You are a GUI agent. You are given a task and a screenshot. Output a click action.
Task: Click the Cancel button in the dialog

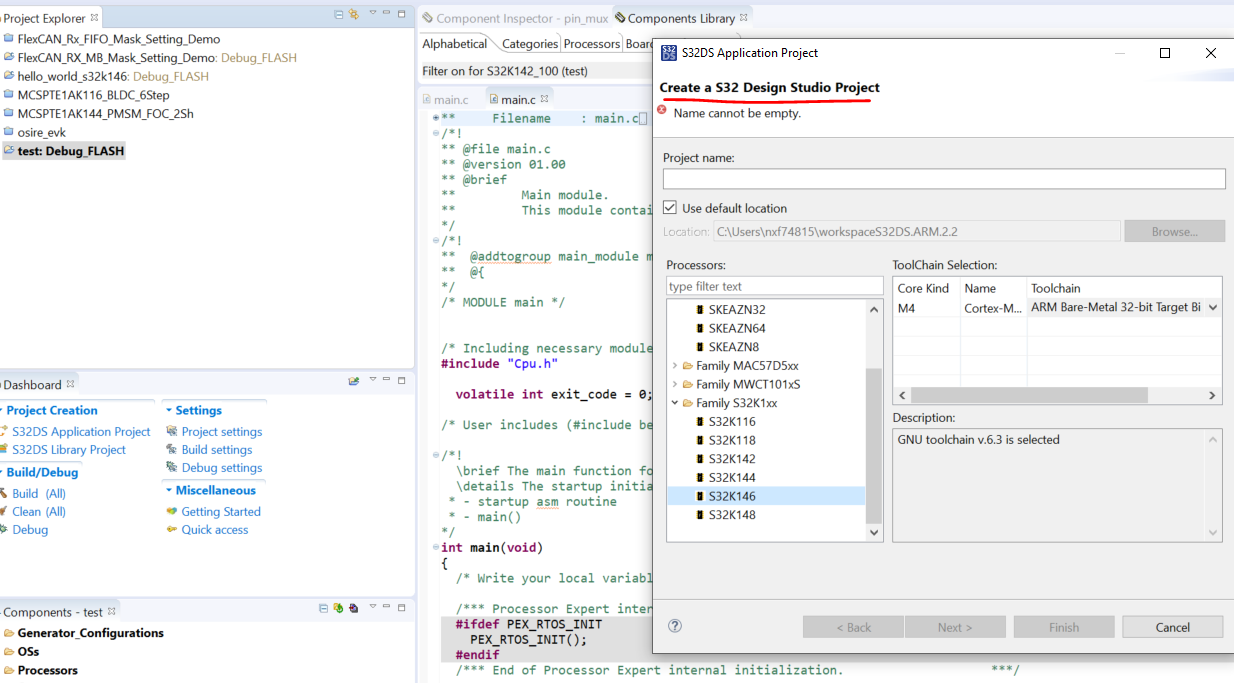[1172, 627]
